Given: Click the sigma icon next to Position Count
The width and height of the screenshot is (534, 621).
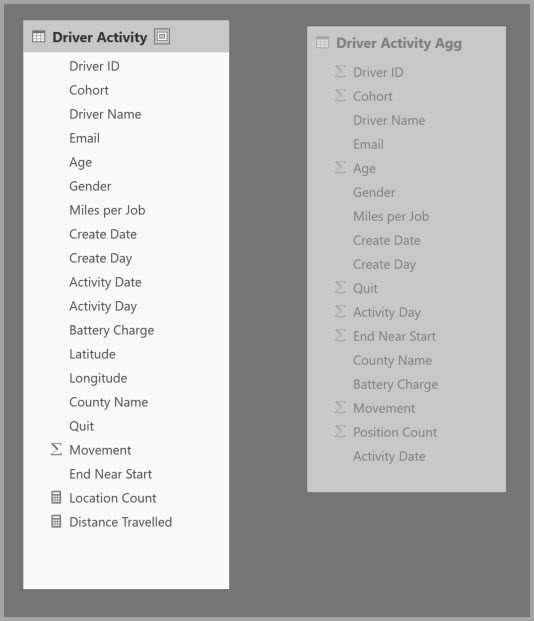Looking at the screenshot, I should coord(340,431).
